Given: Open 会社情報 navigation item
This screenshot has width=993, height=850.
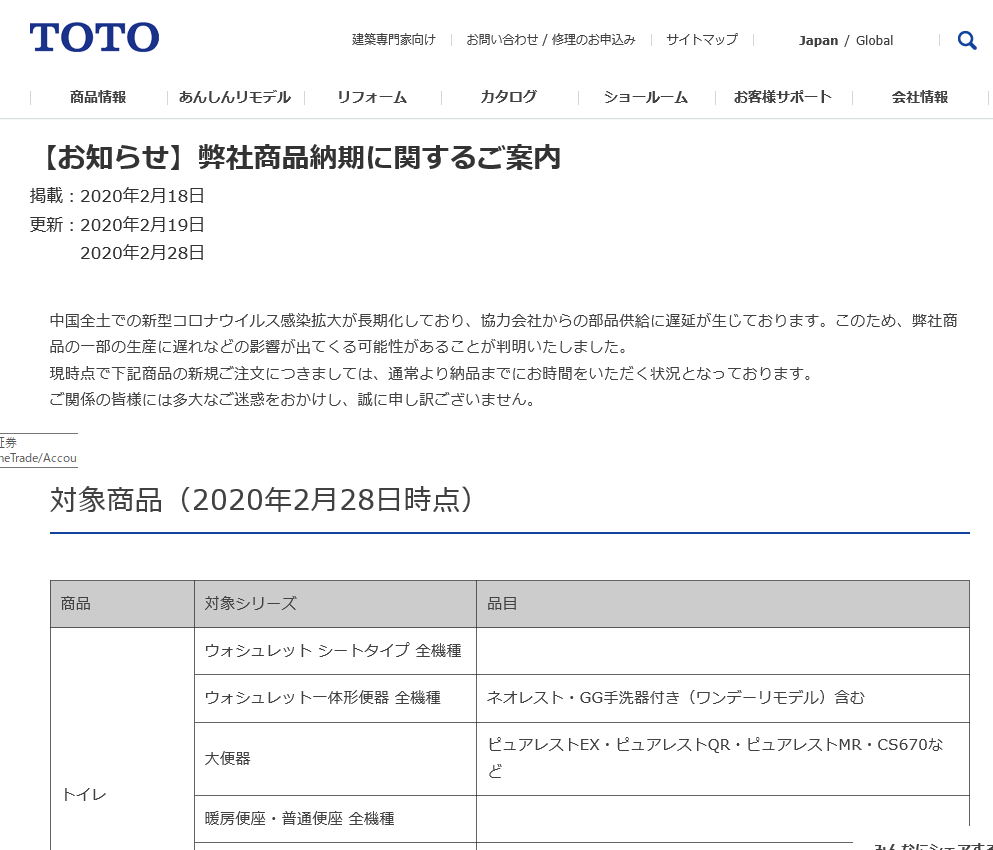Looking at the screenshot, I should click(x=920, y=97).
